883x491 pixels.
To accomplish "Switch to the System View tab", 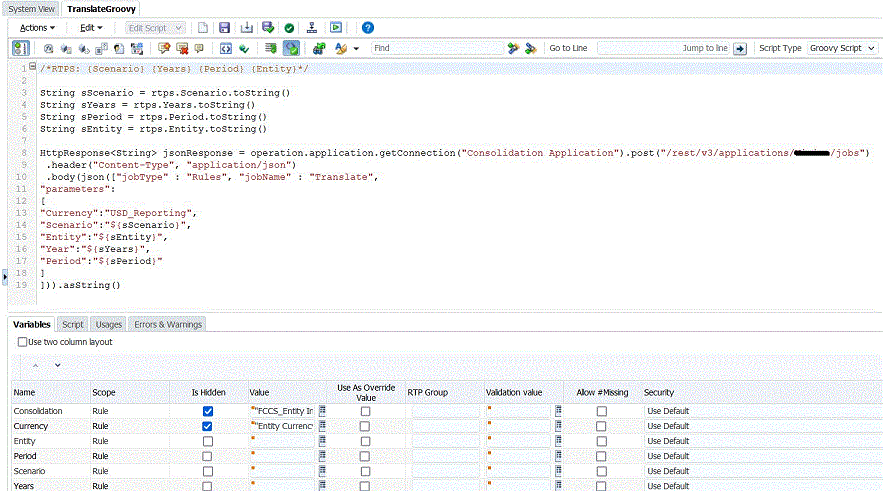I will (31, 9).
